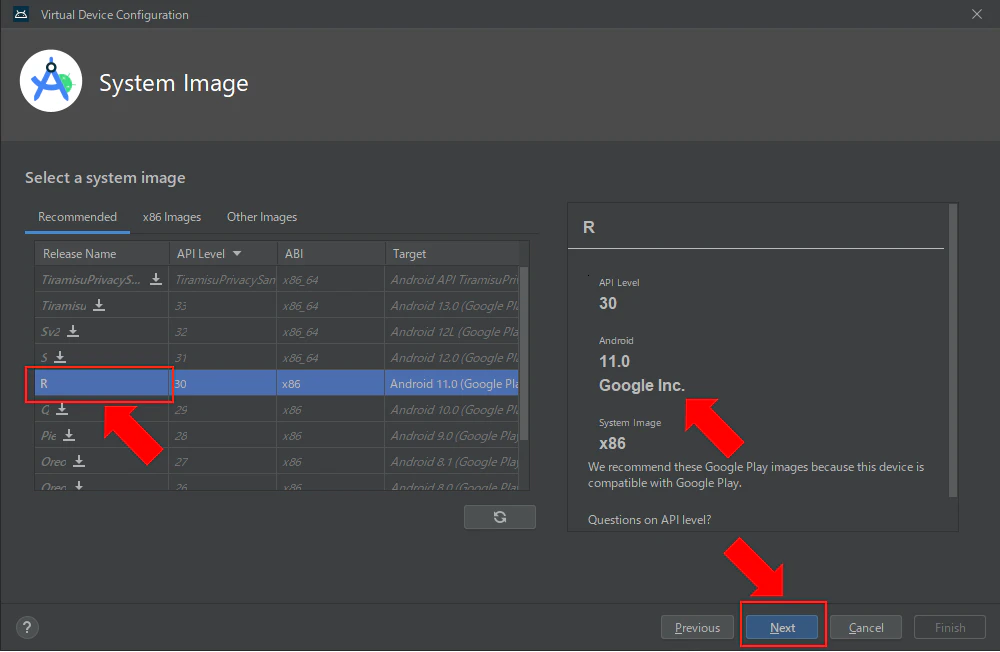Sort by API Level dropdown arrow
Viewport: 1000px width, 652px height.
coord(237,254)
